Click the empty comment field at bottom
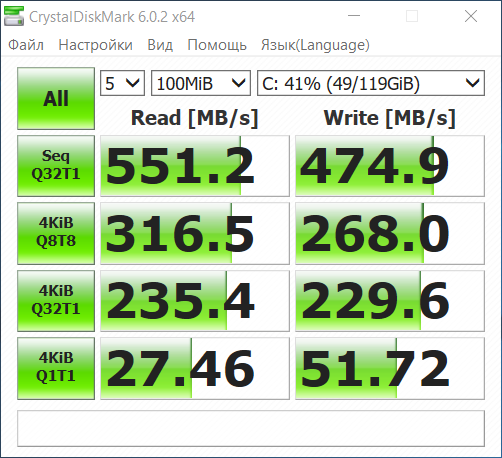 point(251,428)
